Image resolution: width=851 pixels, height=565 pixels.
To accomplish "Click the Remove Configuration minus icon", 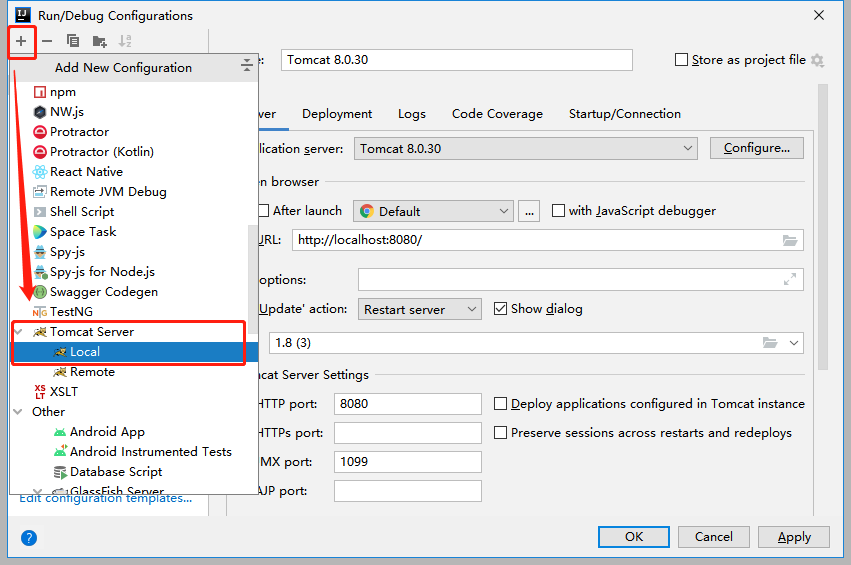I will [47, 41].
